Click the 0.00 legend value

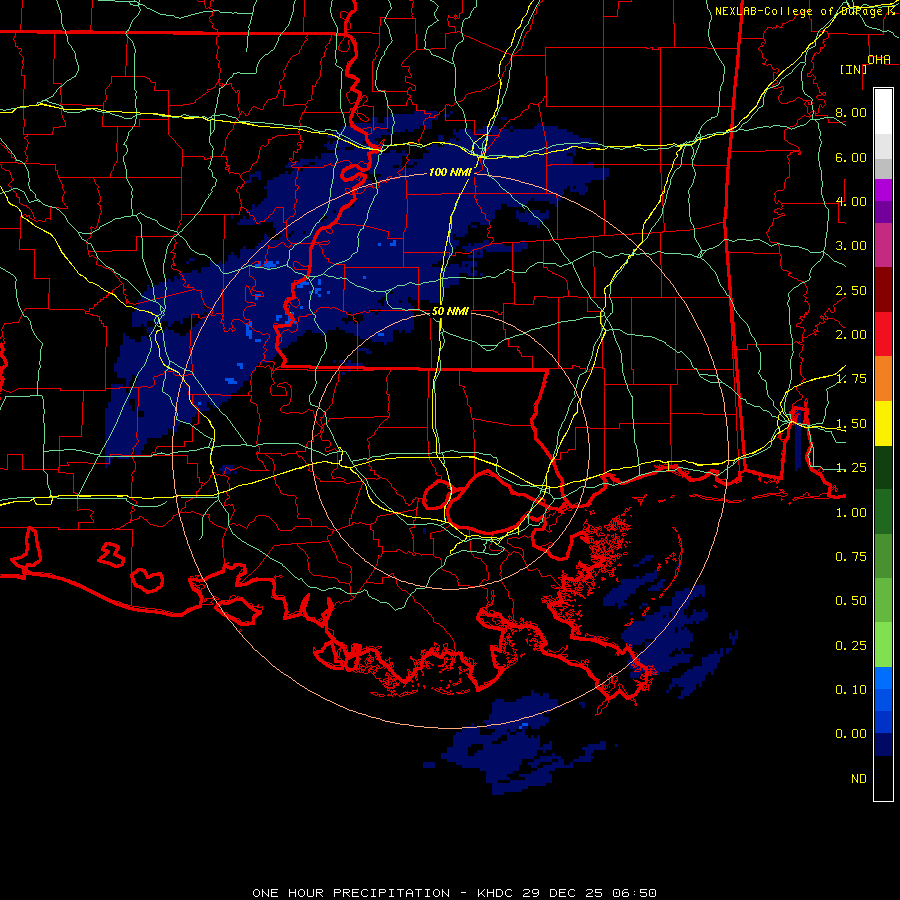coord(851,734)
